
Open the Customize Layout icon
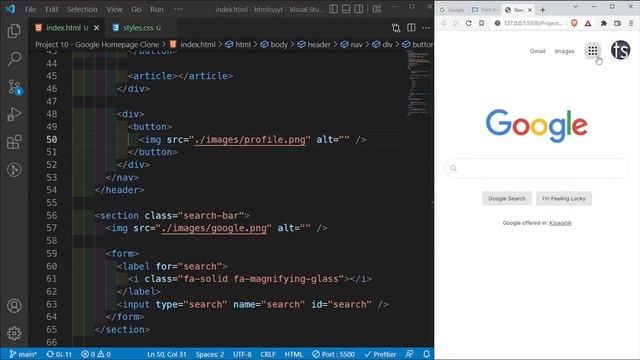[377, 9]
